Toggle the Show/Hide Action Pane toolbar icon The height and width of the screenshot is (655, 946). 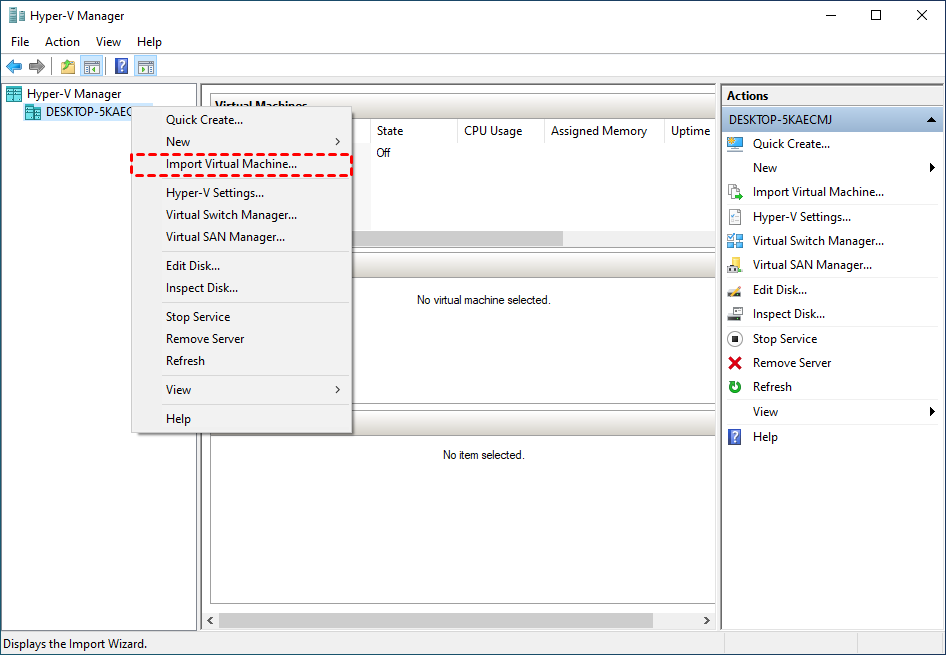(145, 66)
